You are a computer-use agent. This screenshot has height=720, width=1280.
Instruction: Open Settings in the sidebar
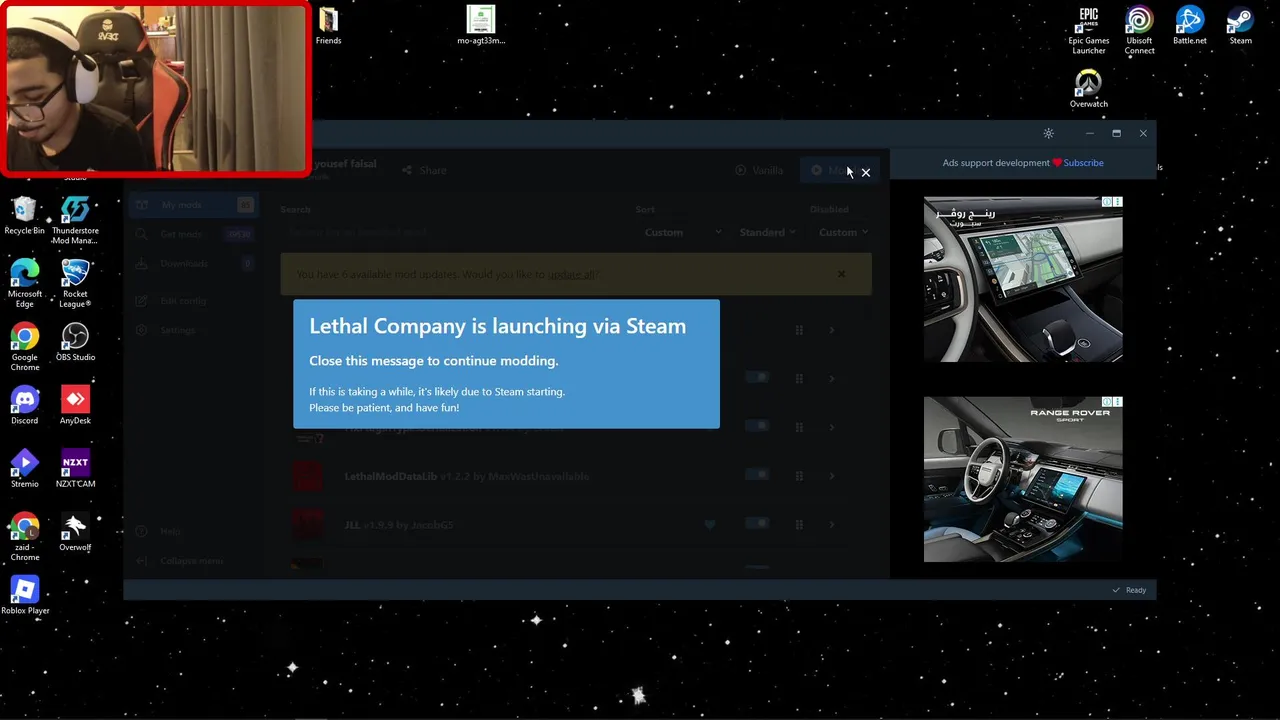[x=194, y=330]
